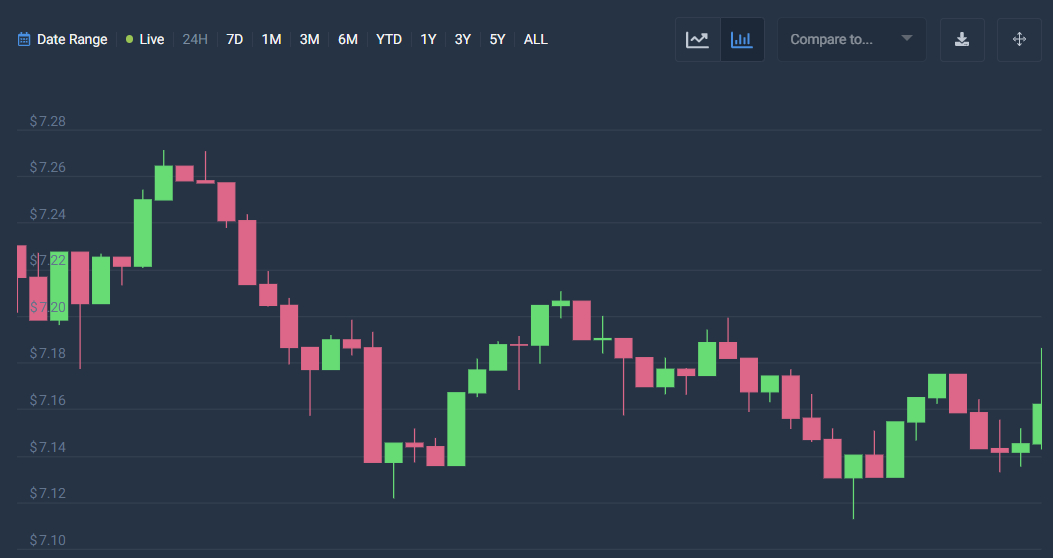
Task: Click the $7.10 price axis label
Action: 48,540
